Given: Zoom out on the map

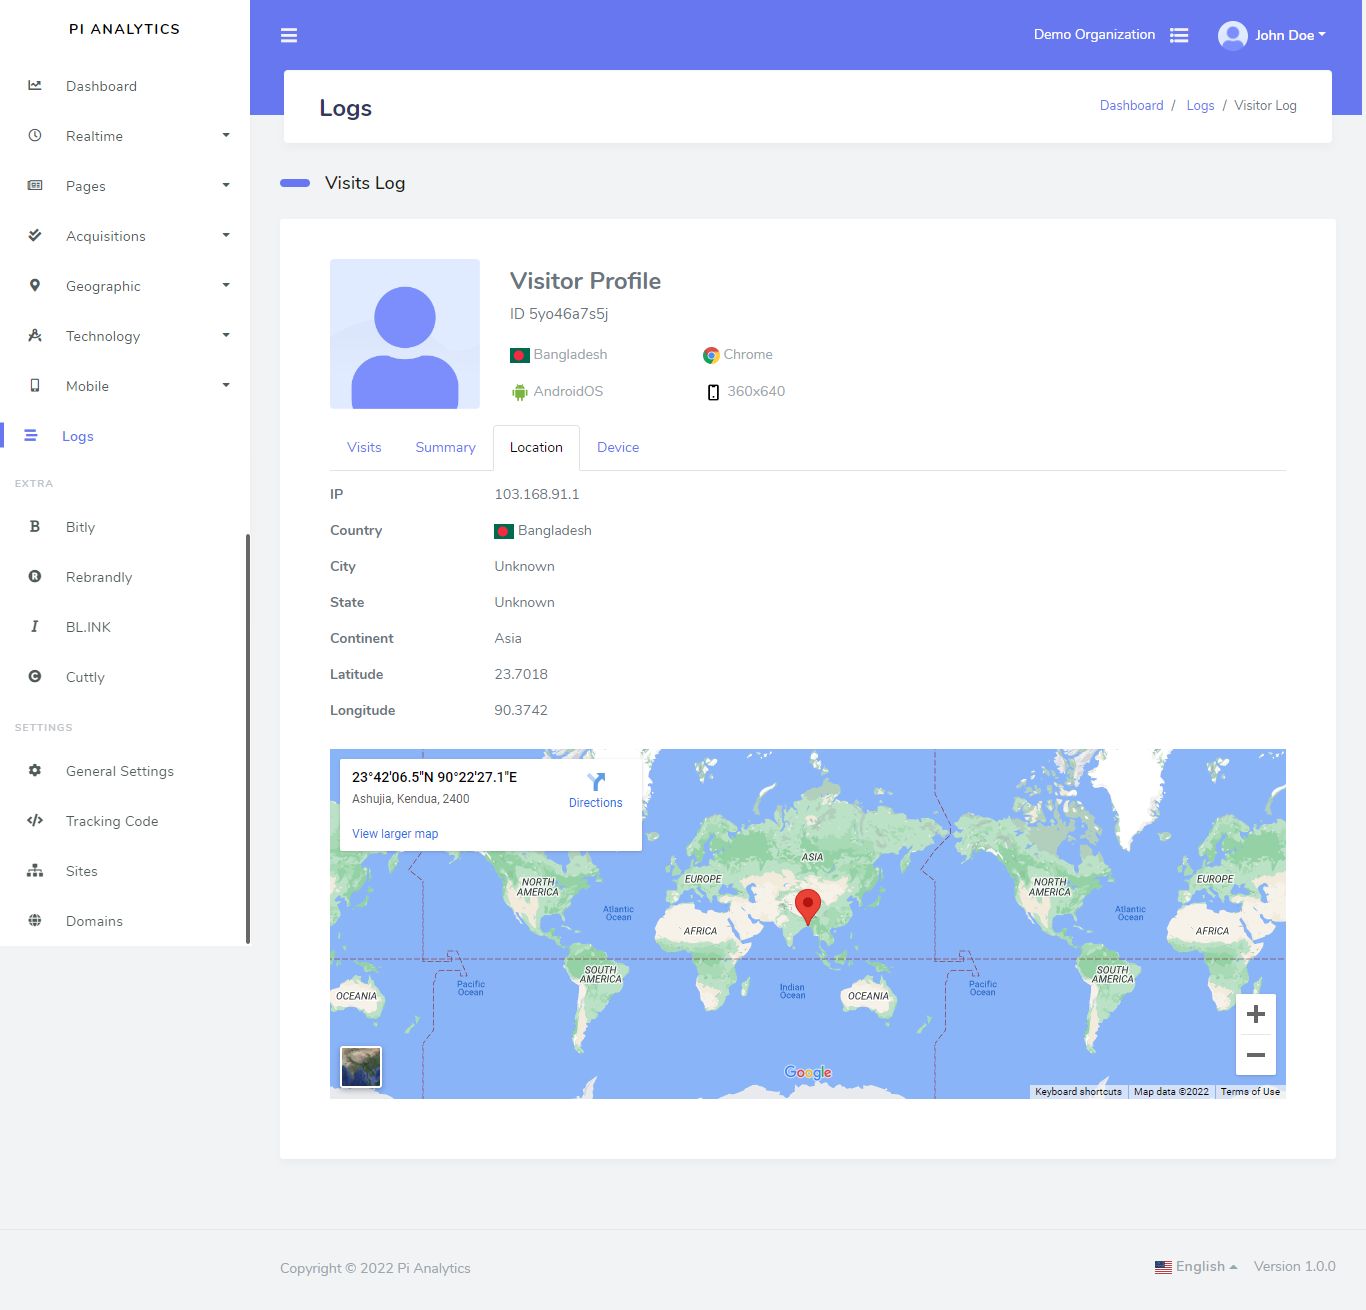Looking at the screenshot, I should [x=1256, y=1055].
